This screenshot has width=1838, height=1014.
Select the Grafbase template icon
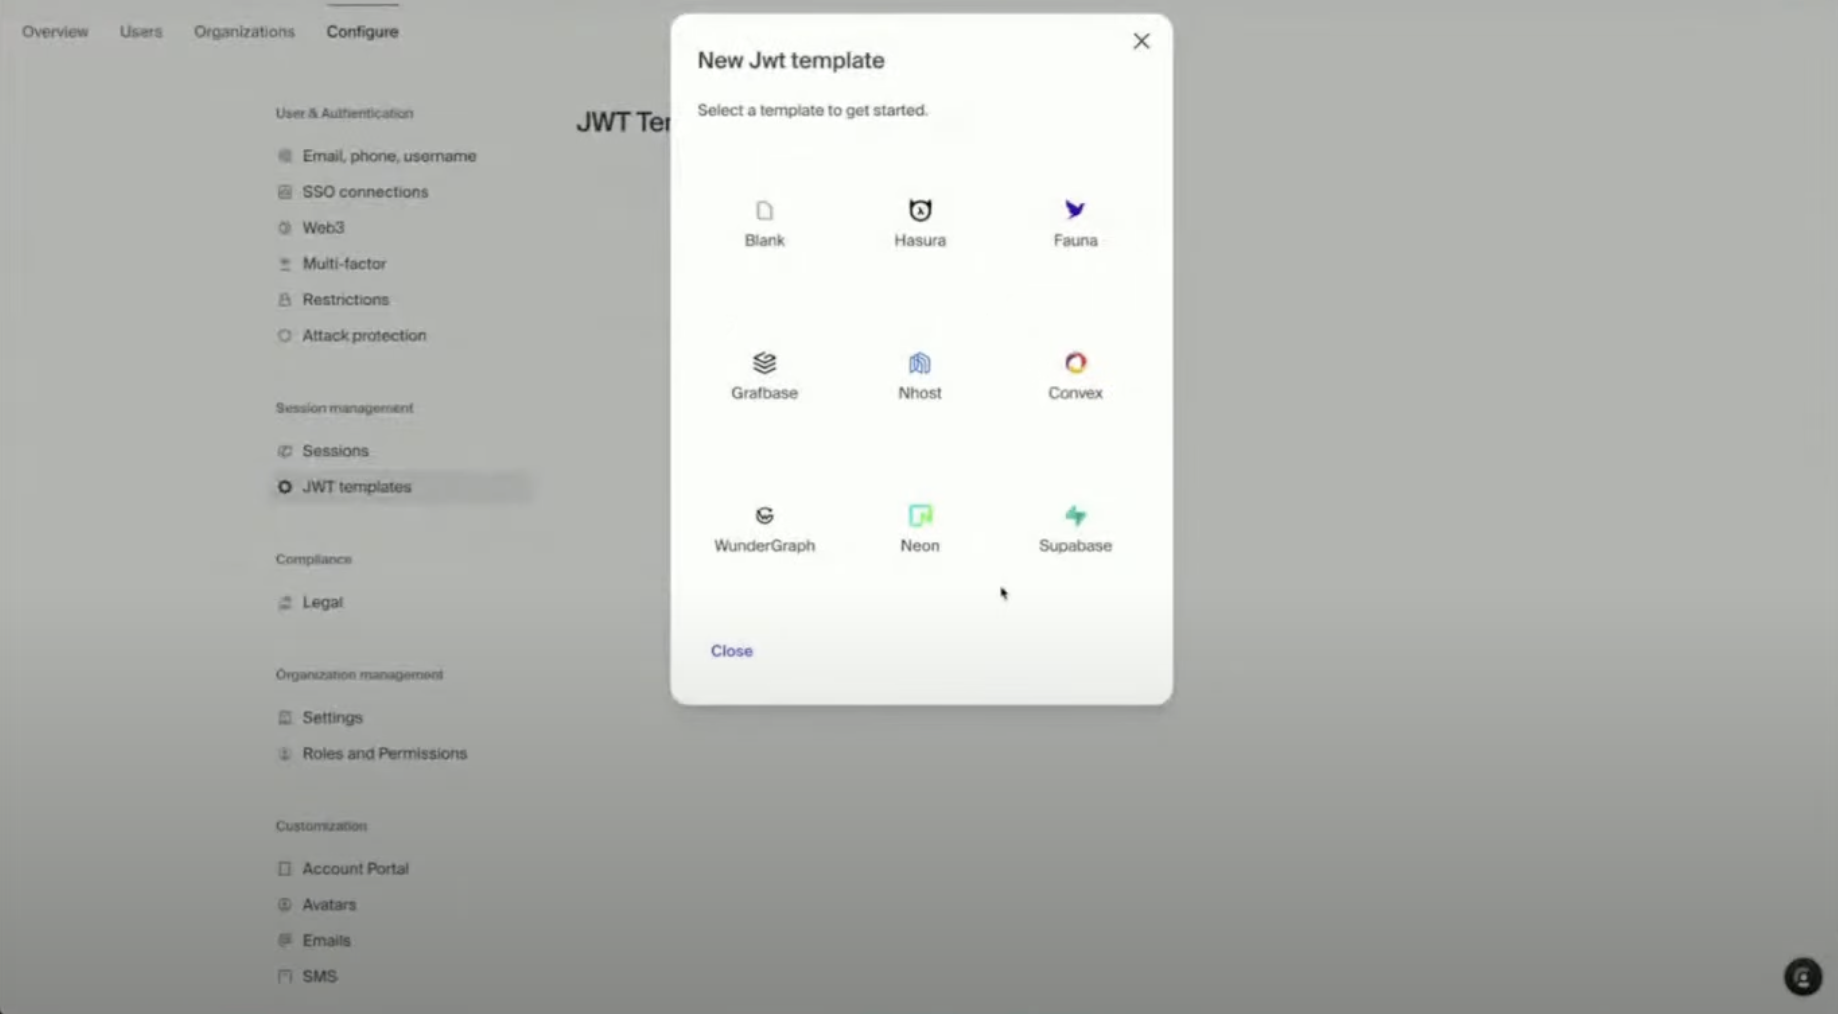coord(764,363)
